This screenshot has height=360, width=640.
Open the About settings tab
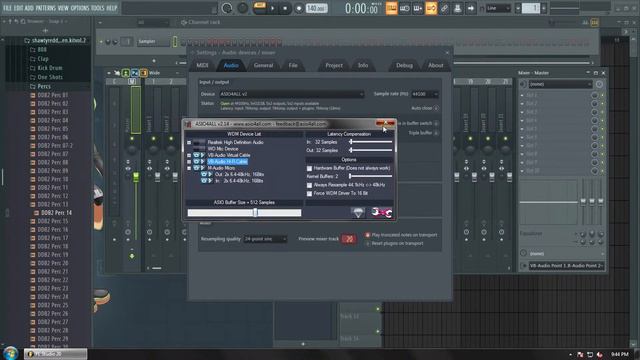pos(436,65)
